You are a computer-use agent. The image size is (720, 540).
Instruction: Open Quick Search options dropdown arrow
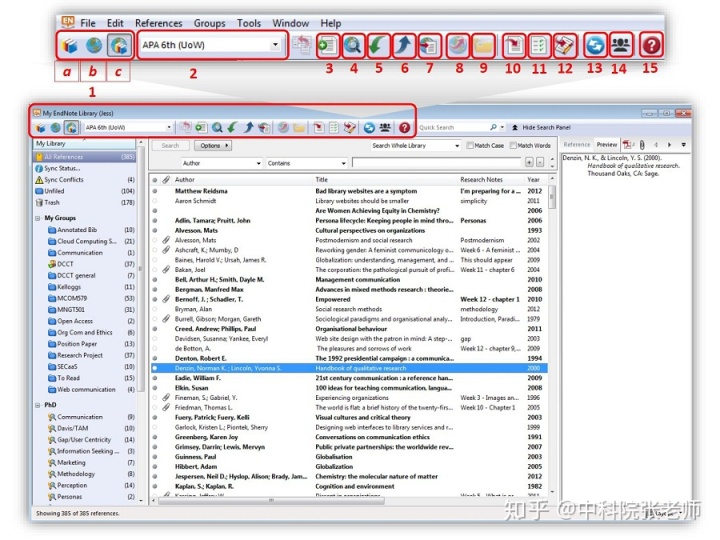tap(502, 127)
